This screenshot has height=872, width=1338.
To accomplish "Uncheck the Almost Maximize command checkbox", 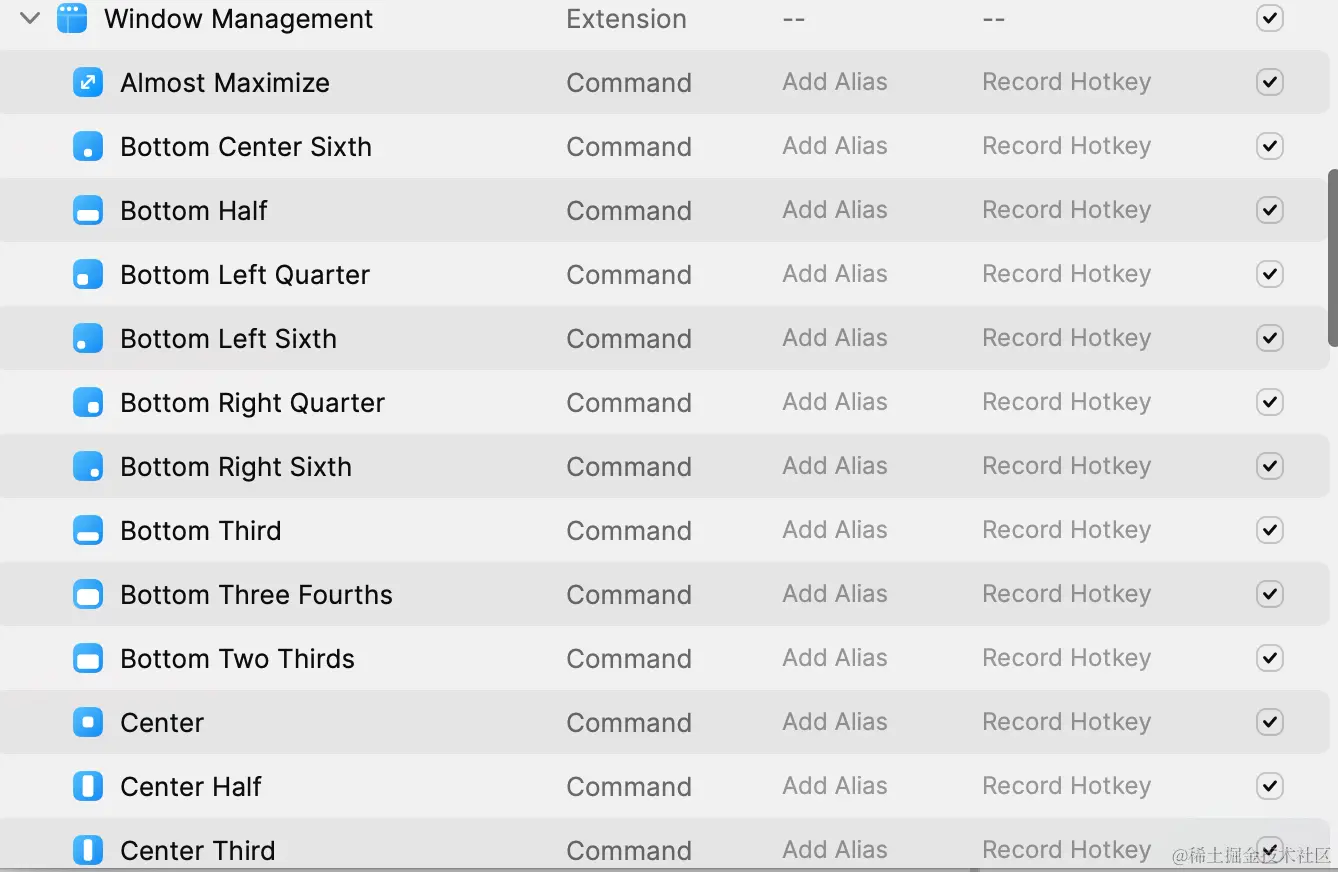I will tap(1269, 82).
